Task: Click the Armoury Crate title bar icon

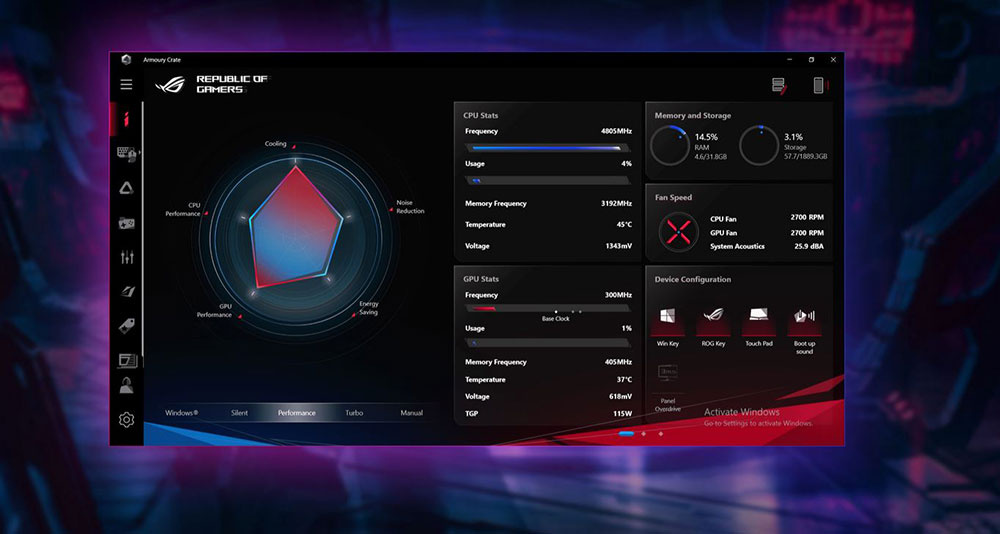Action: pos(126,59)
